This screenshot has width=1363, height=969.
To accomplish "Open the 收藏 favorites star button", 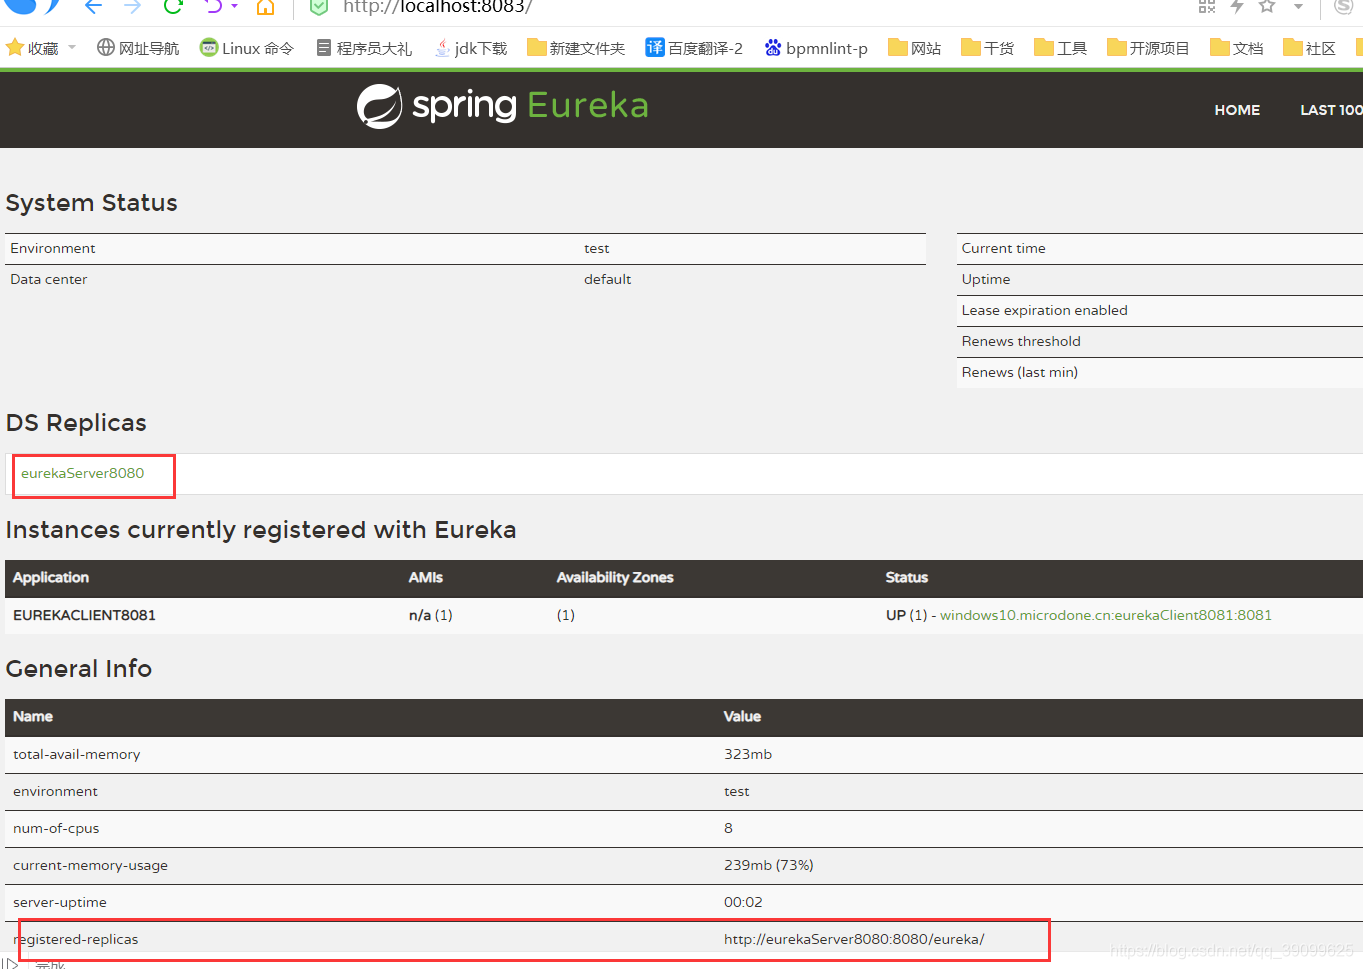I will 33,48.
